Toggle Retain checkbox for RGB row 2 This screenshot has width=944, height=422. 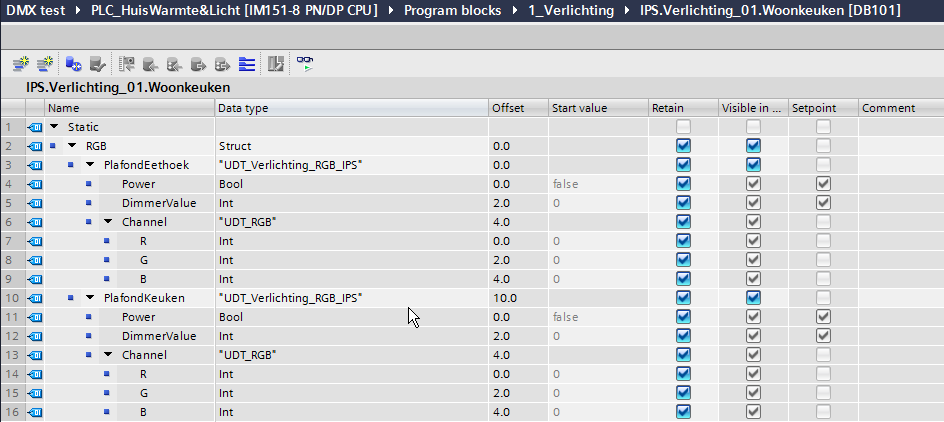683,146
